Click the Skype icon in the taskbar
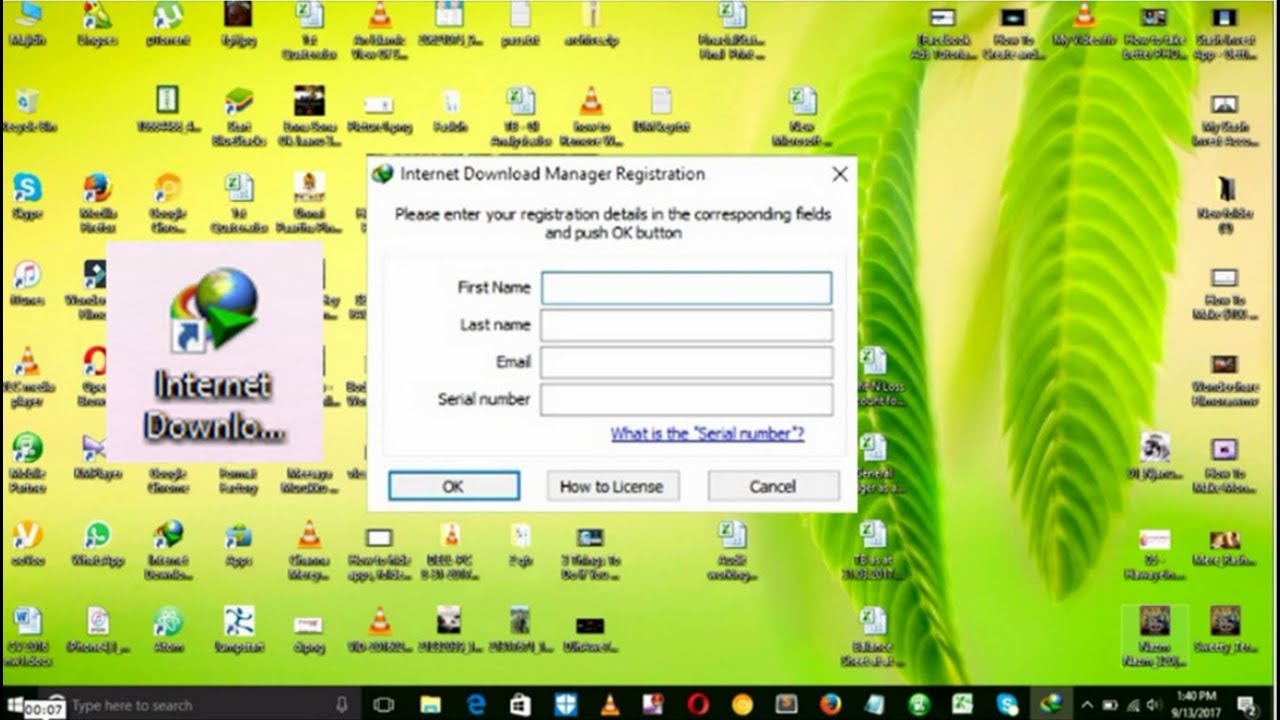Screen dimensions: 1280x720 tap(1007, 705)
